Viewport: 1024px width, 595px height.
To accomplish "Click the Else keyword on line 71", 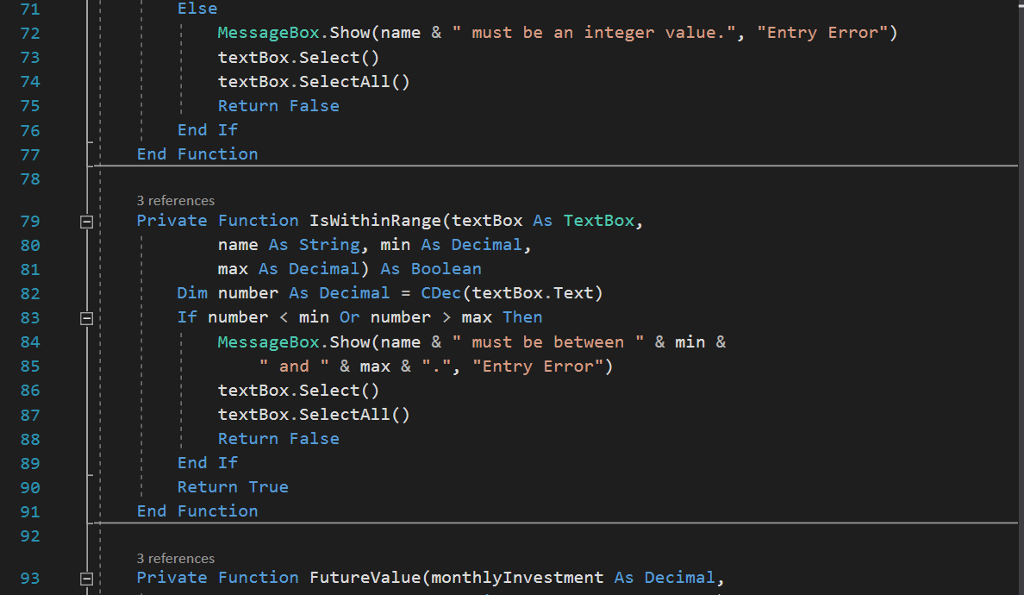I will point(197,8).
